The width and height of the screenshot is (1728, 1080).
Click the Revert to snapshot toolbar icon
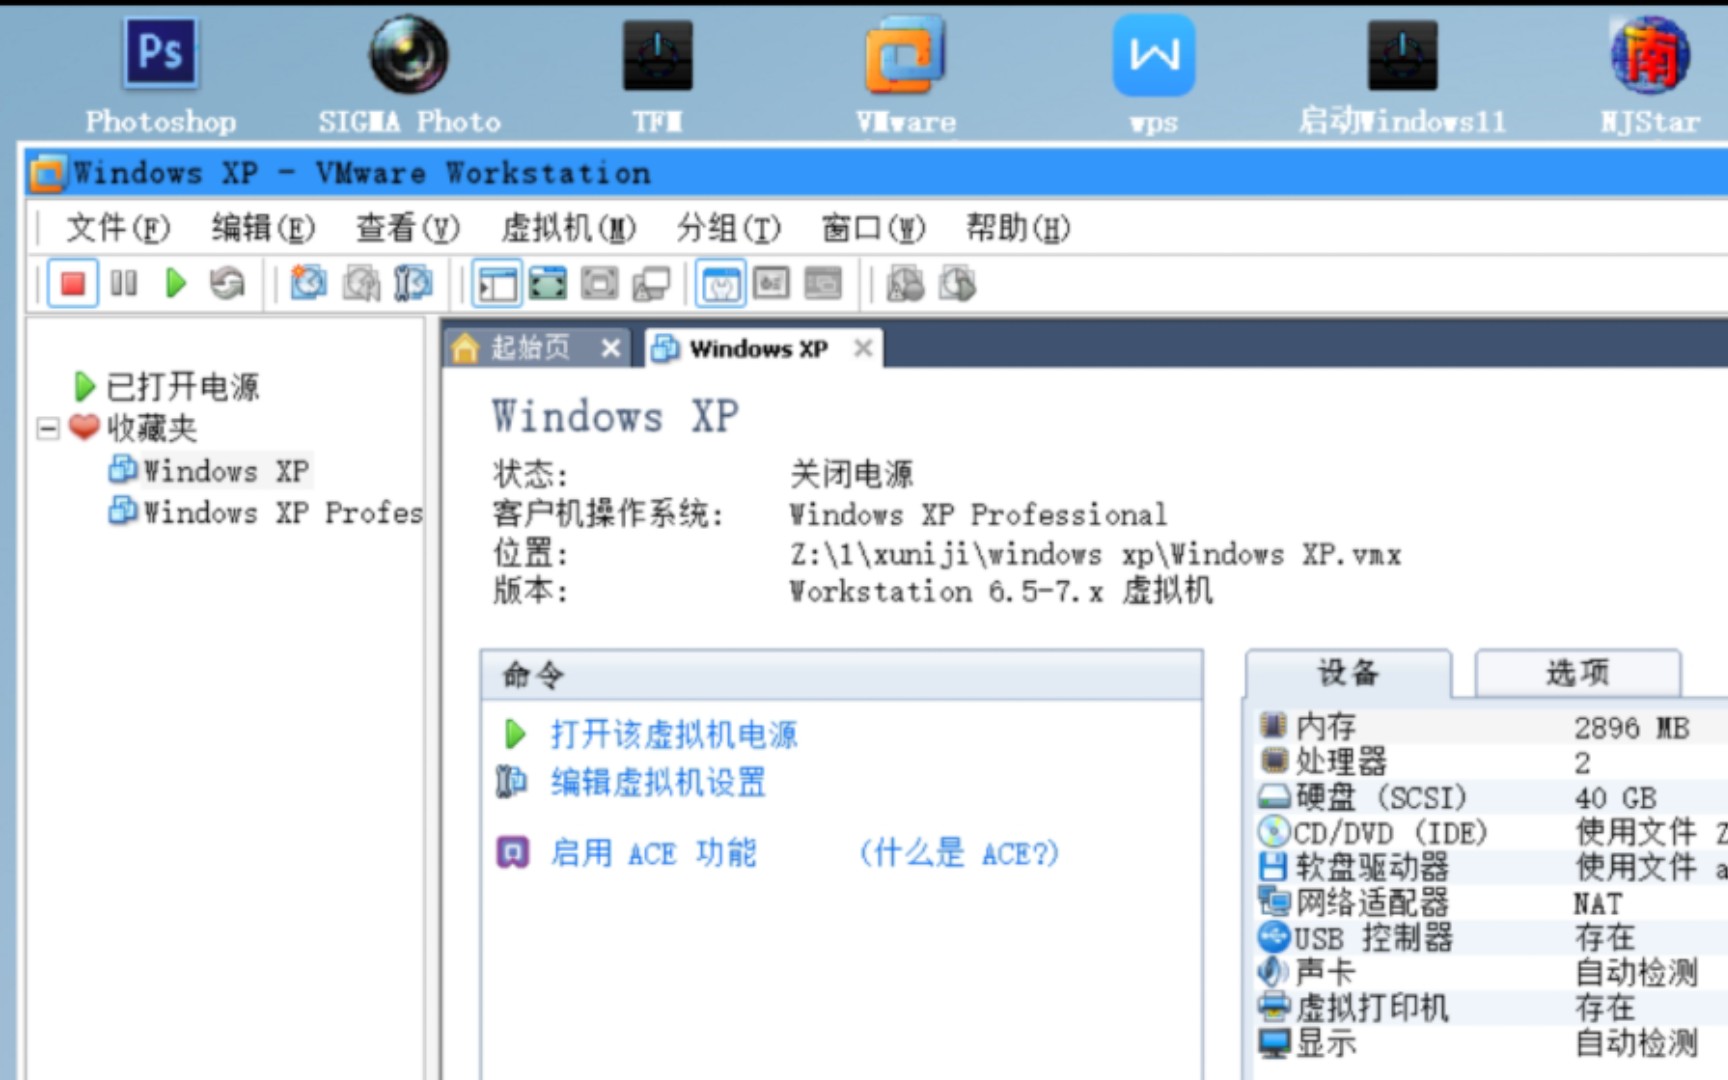[x=361, y=284]
